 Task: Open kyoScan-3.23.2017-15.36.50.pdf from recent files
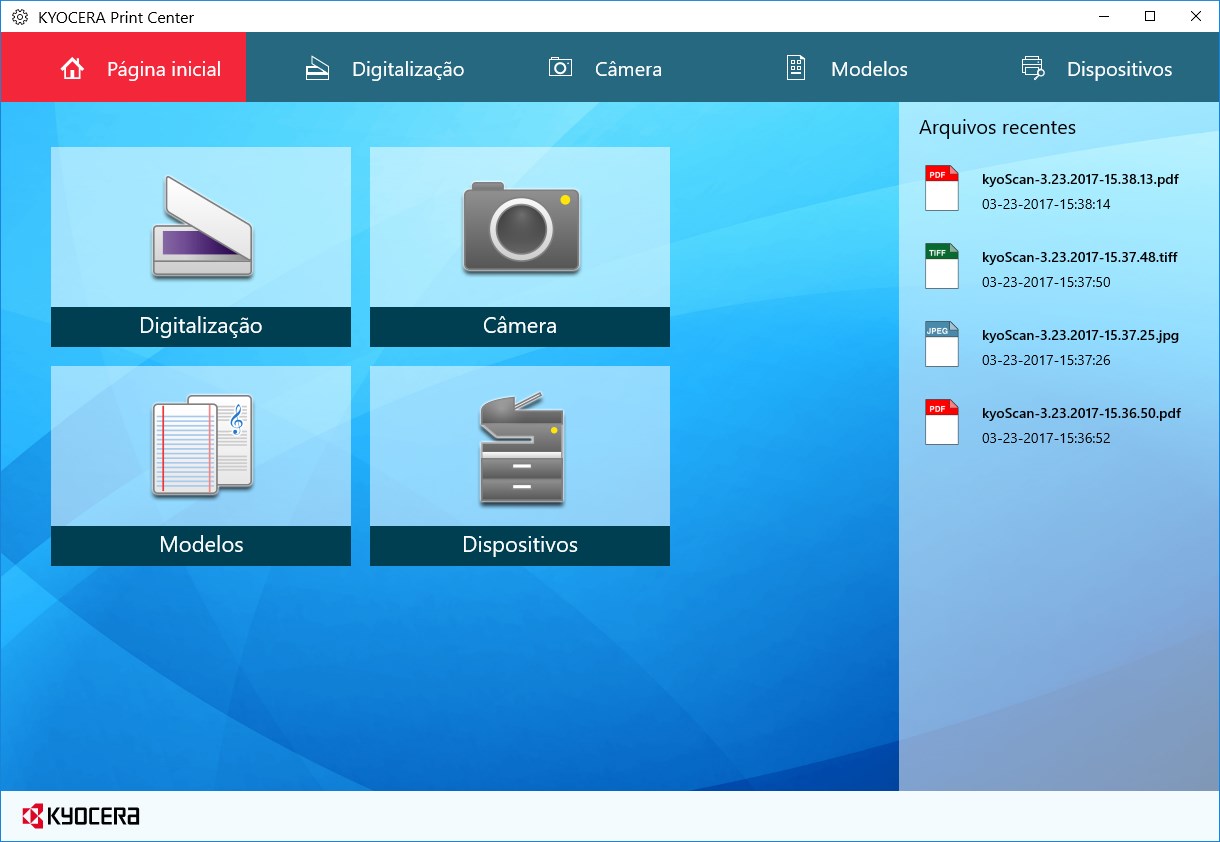click(1080, 413)
